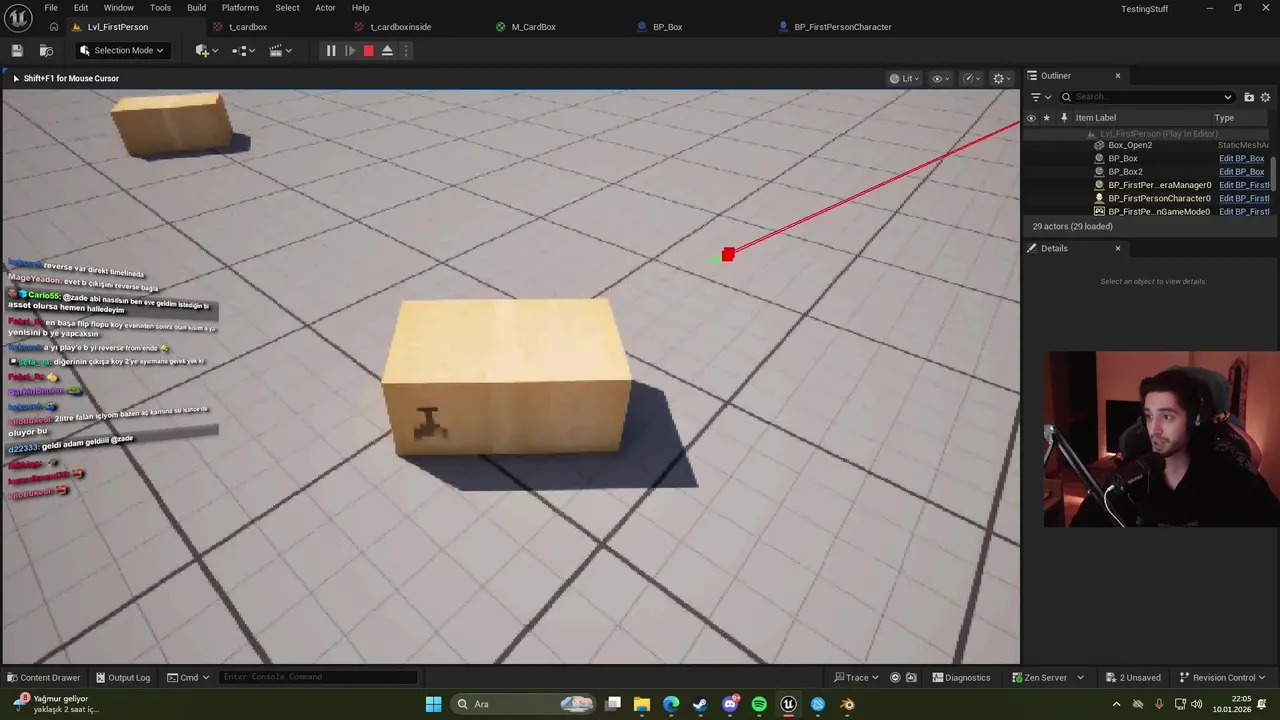Open the Outliner filter dropdown
This screenshot has height=720, width=1280.
click(1040, 97)
